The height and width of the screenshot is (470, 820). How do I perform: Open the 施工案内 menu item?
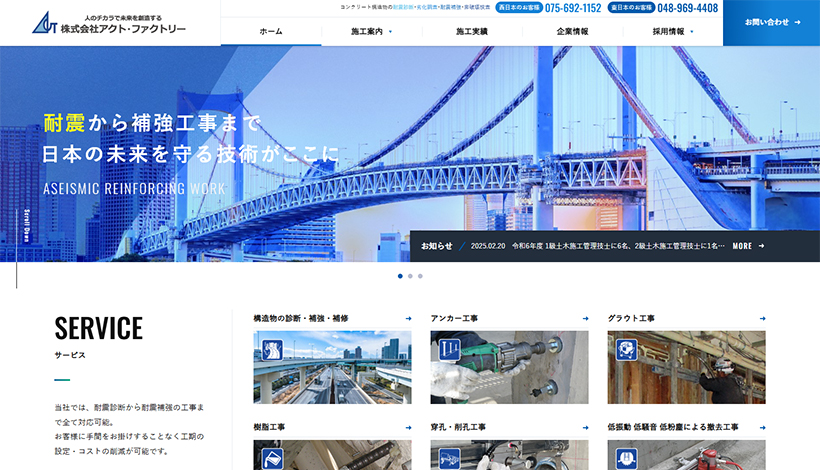(367, 31)
